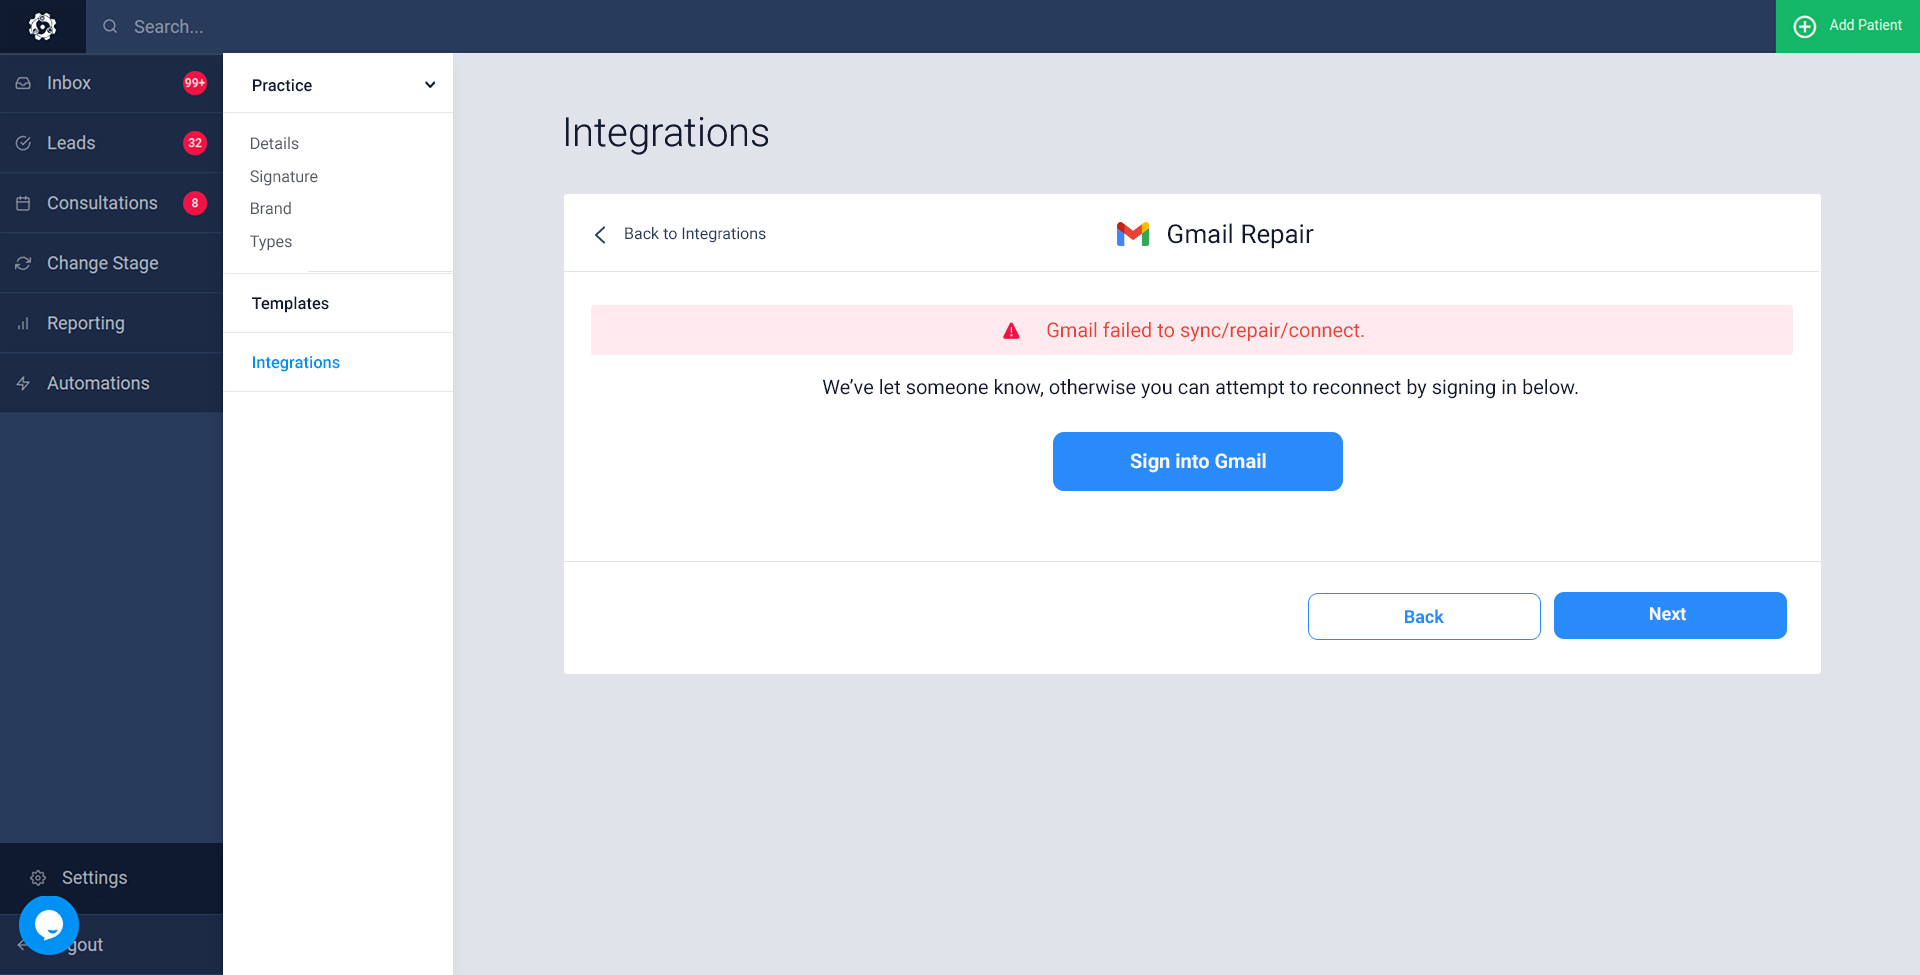Viewport: 1920px width, 975px height.
Task: Click the Settings gear icon
Action: click(38, 878)
